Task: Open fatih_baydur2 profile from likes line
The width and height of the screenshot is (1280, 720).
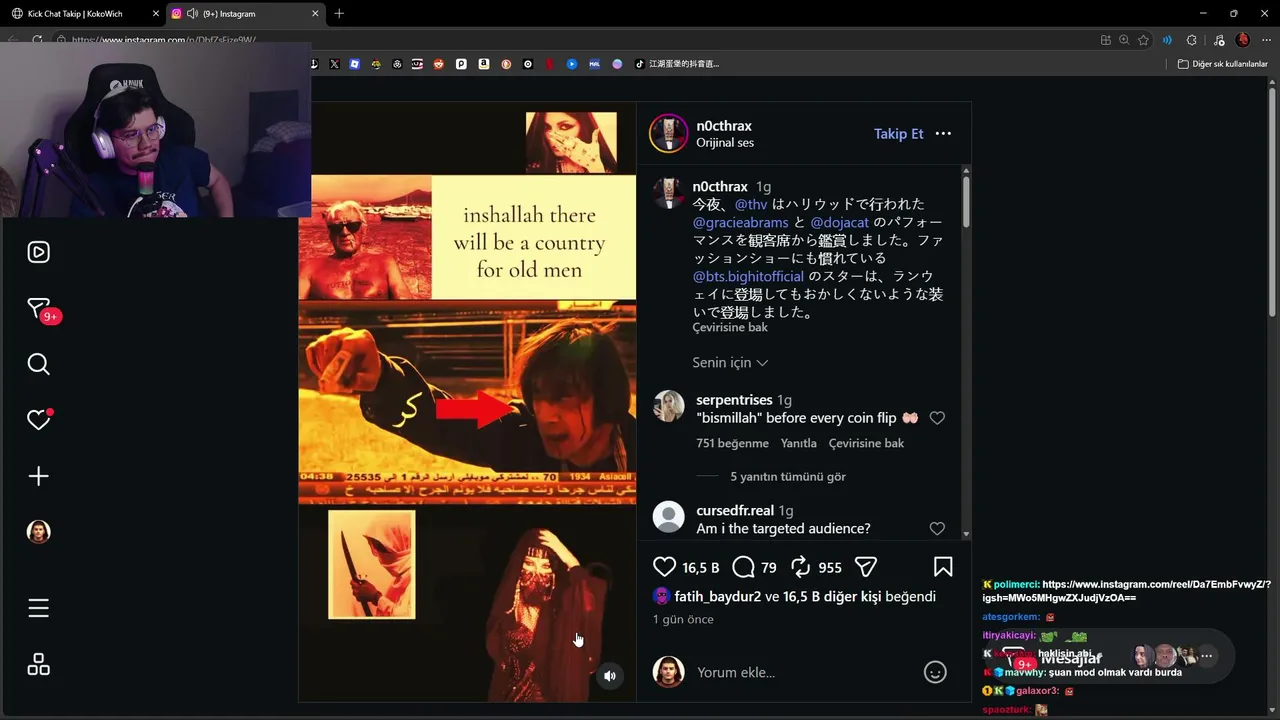Action: point(718,596)
